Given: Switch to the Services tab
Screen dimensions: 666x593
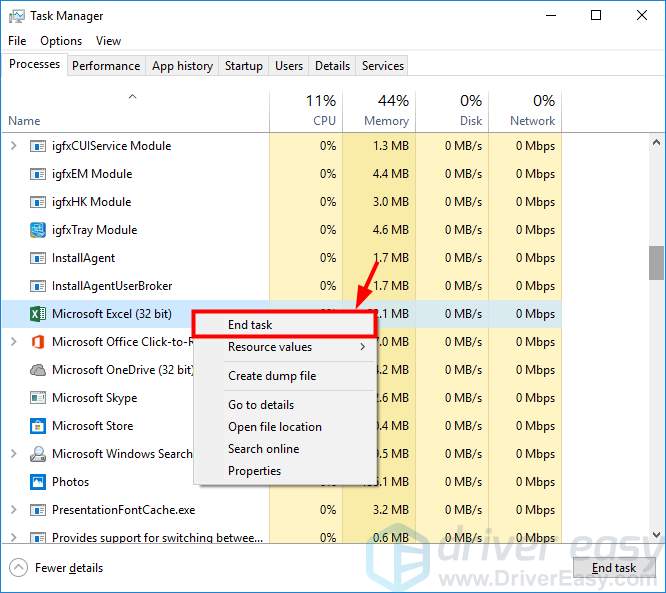Looking at the screenshot, I should coord(383,66).
